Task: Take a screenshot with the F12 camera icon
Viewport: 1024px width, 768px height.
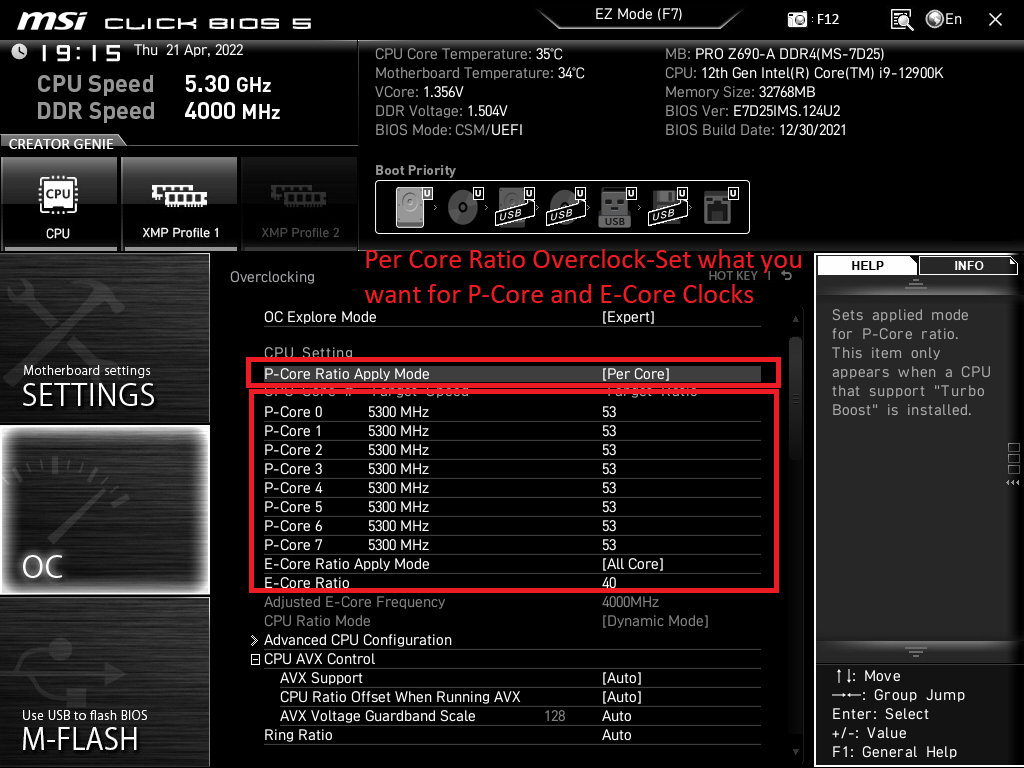Action: click(x=797, y=19)
